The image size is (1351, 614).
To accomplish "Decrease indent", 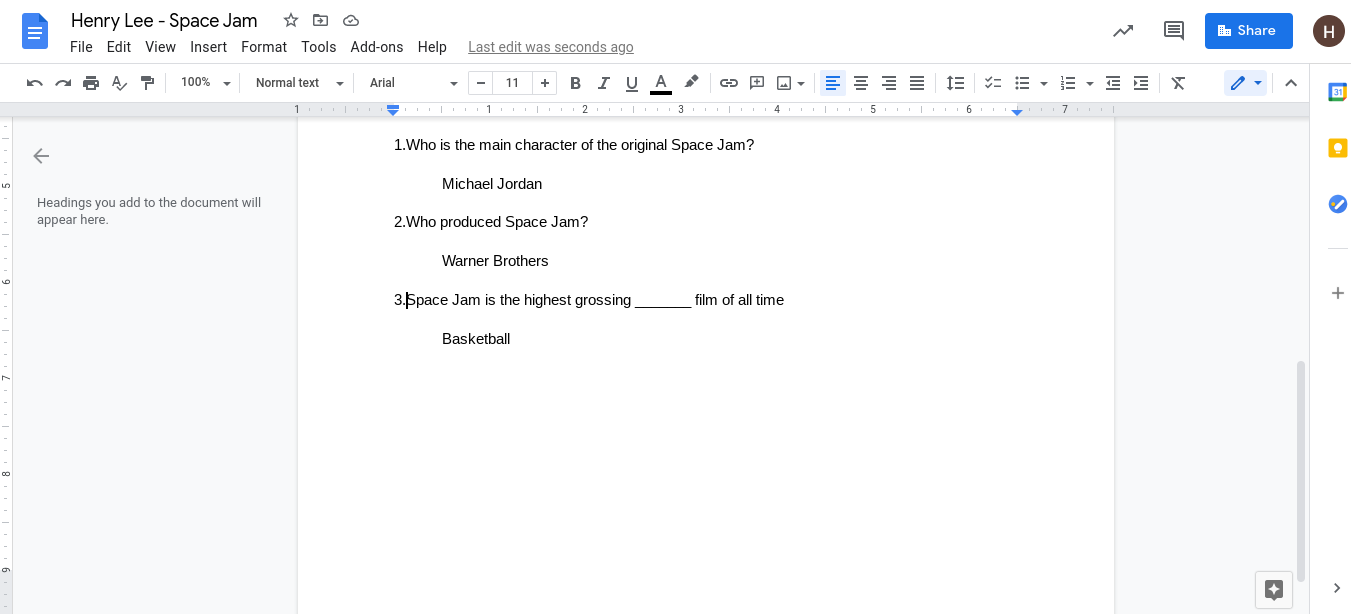I will tap(1113, 83).
